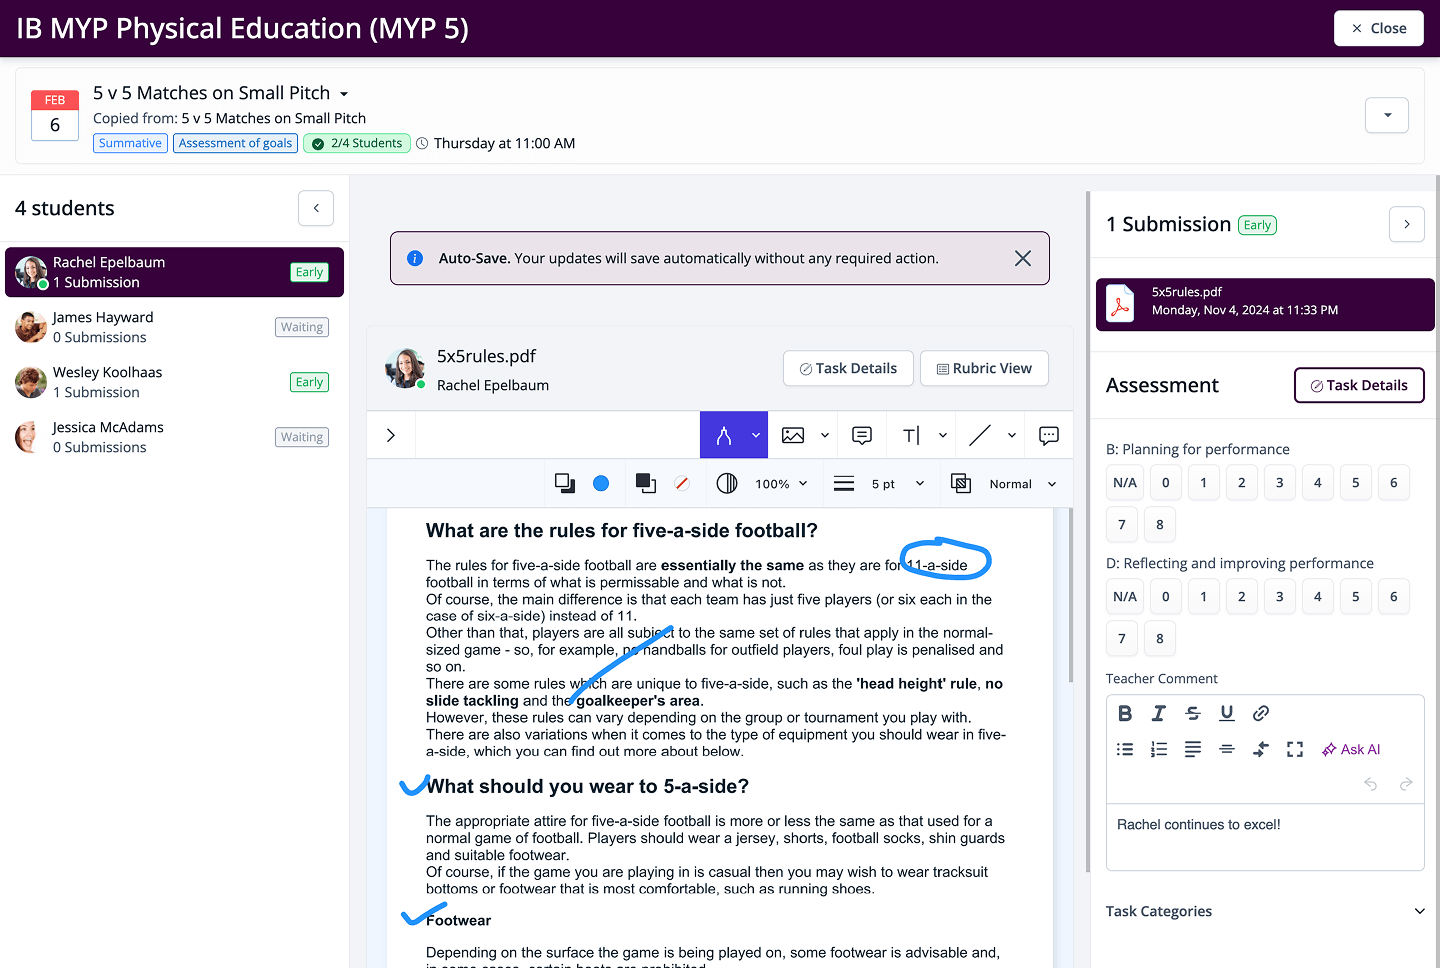Toggle bold in Teacher Comment editor
The height and width of the screenshot is (968, 1440).
[1125, 713]
